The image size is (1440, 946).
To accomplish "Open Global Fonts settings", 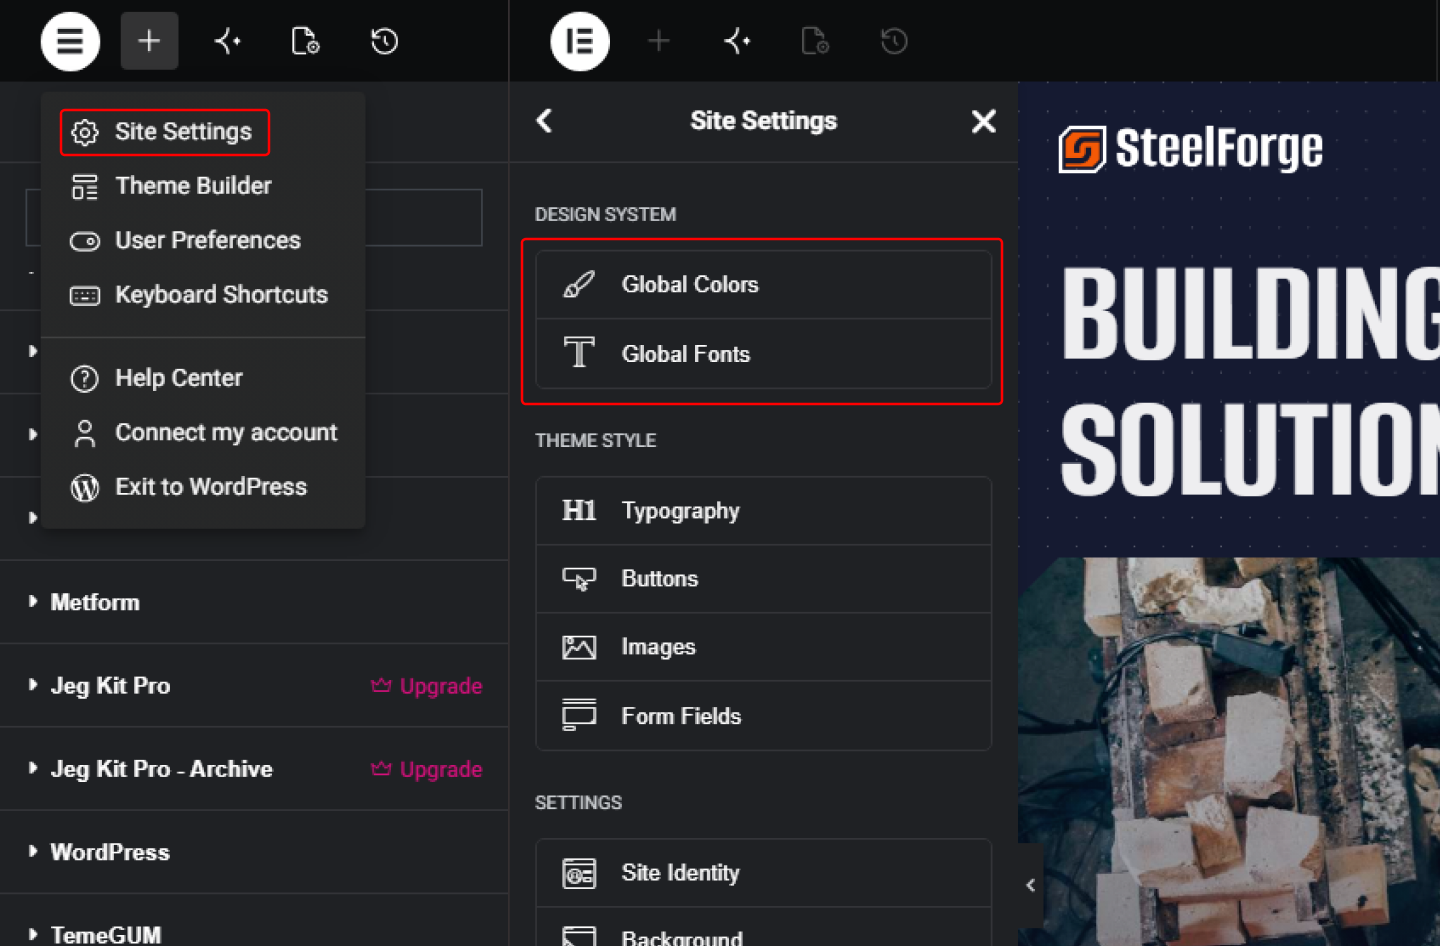I will (x=763, y=354).
